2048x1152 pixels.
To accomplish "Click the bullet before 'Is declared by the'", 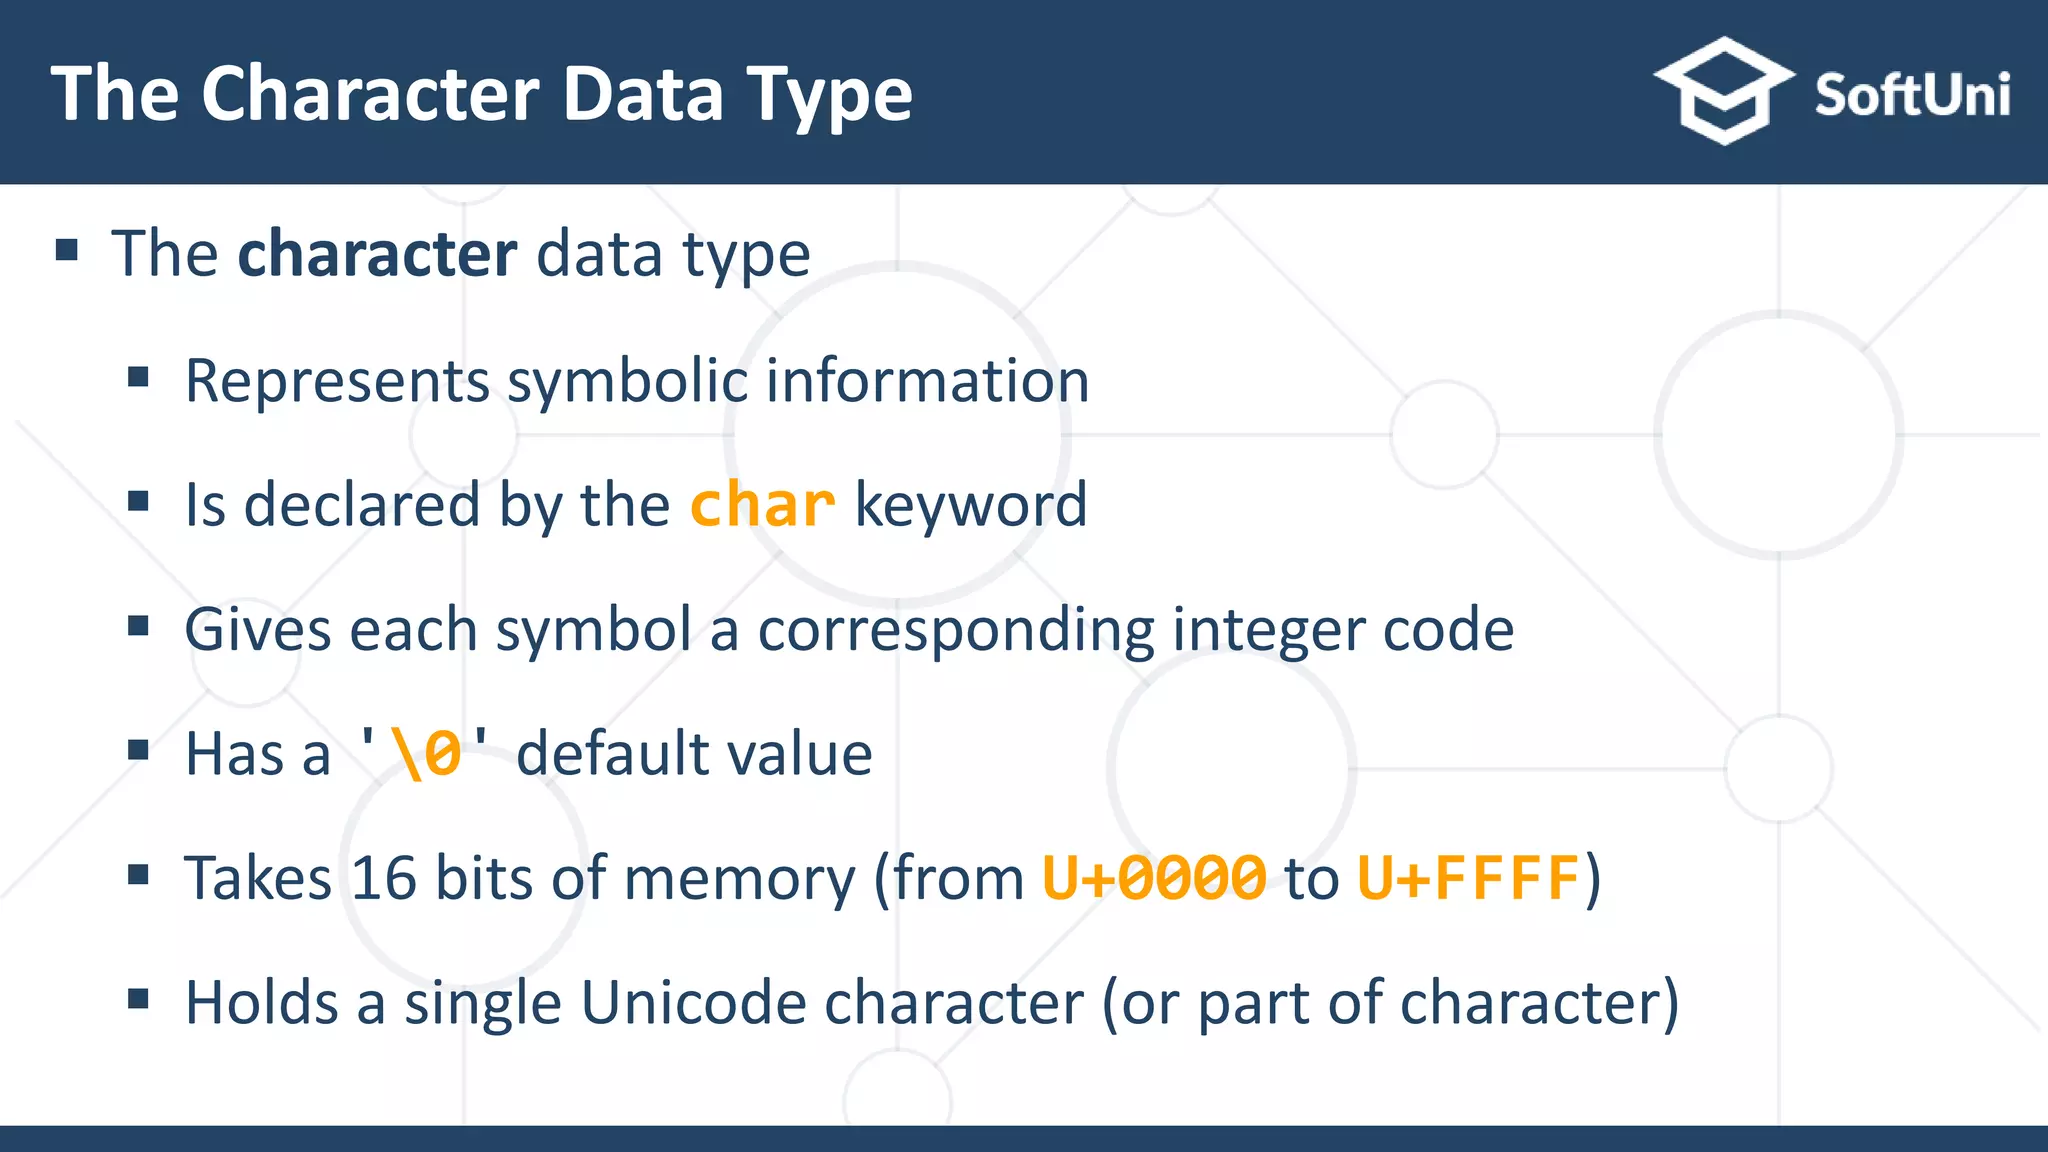I will [139, 501].
